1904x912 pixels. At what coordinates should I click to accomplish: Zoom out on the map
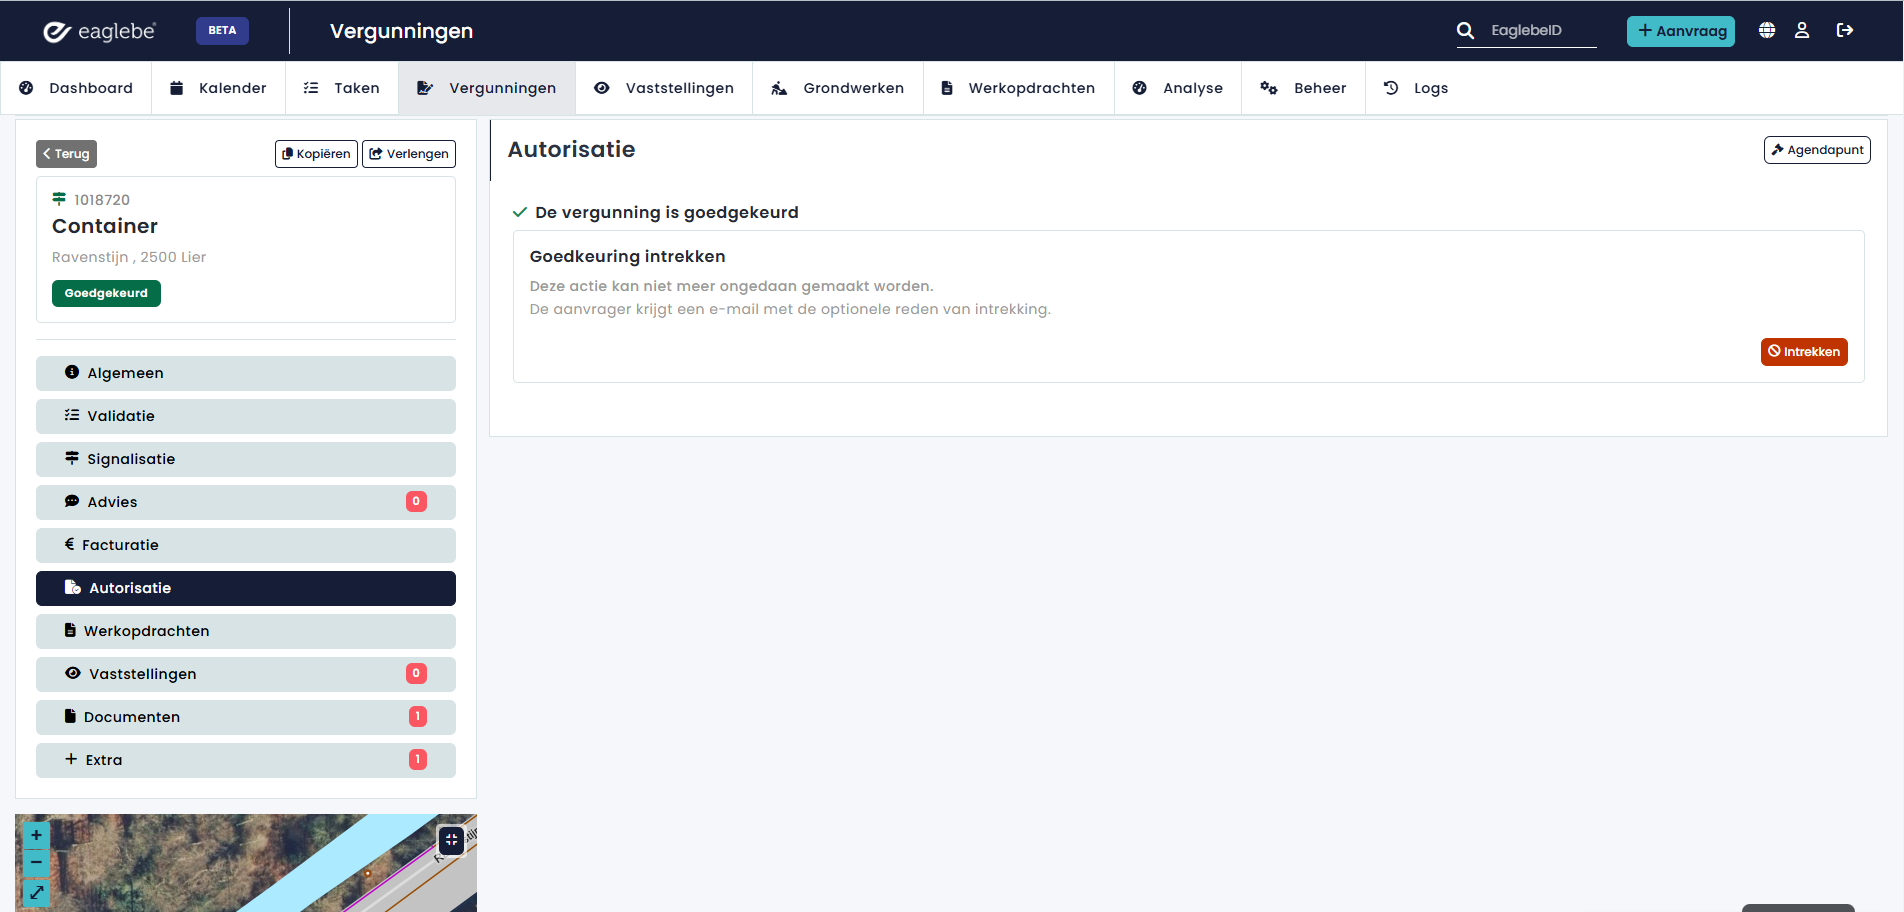pyautogui.click(x=36, y=862)
